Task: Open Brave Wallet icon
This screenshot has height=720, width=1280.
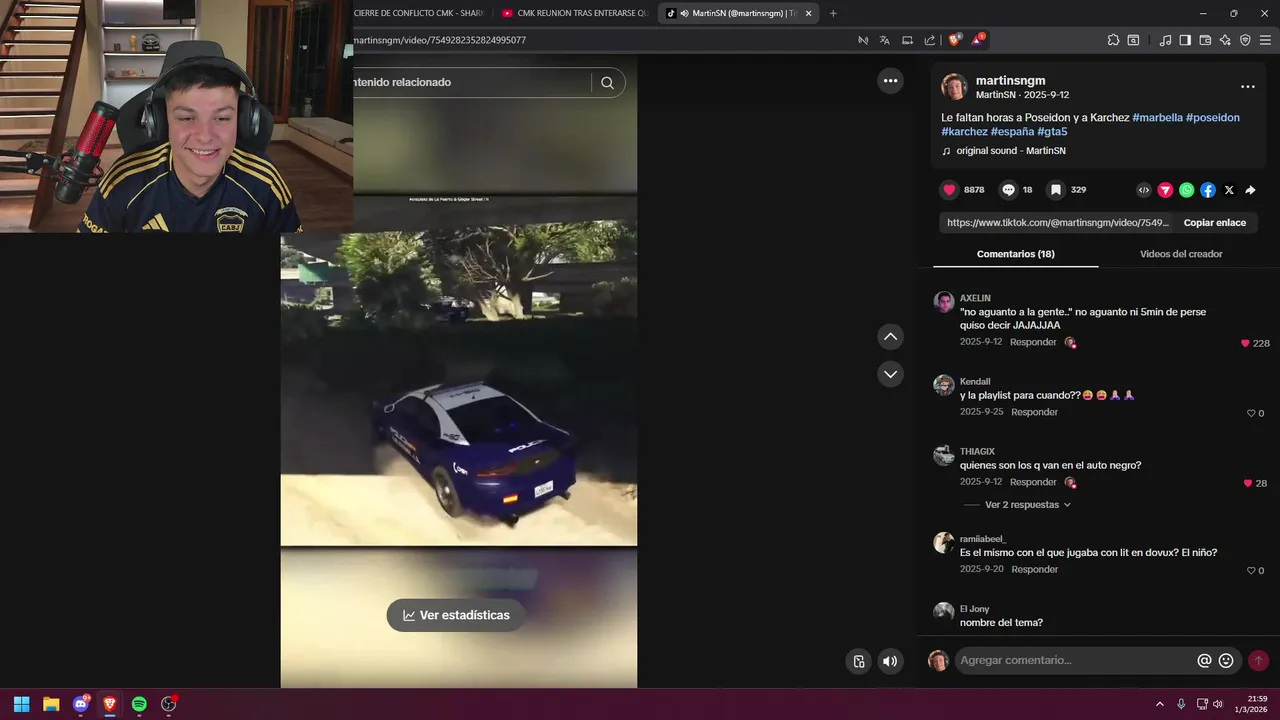Action: [x=1205, y=40]
